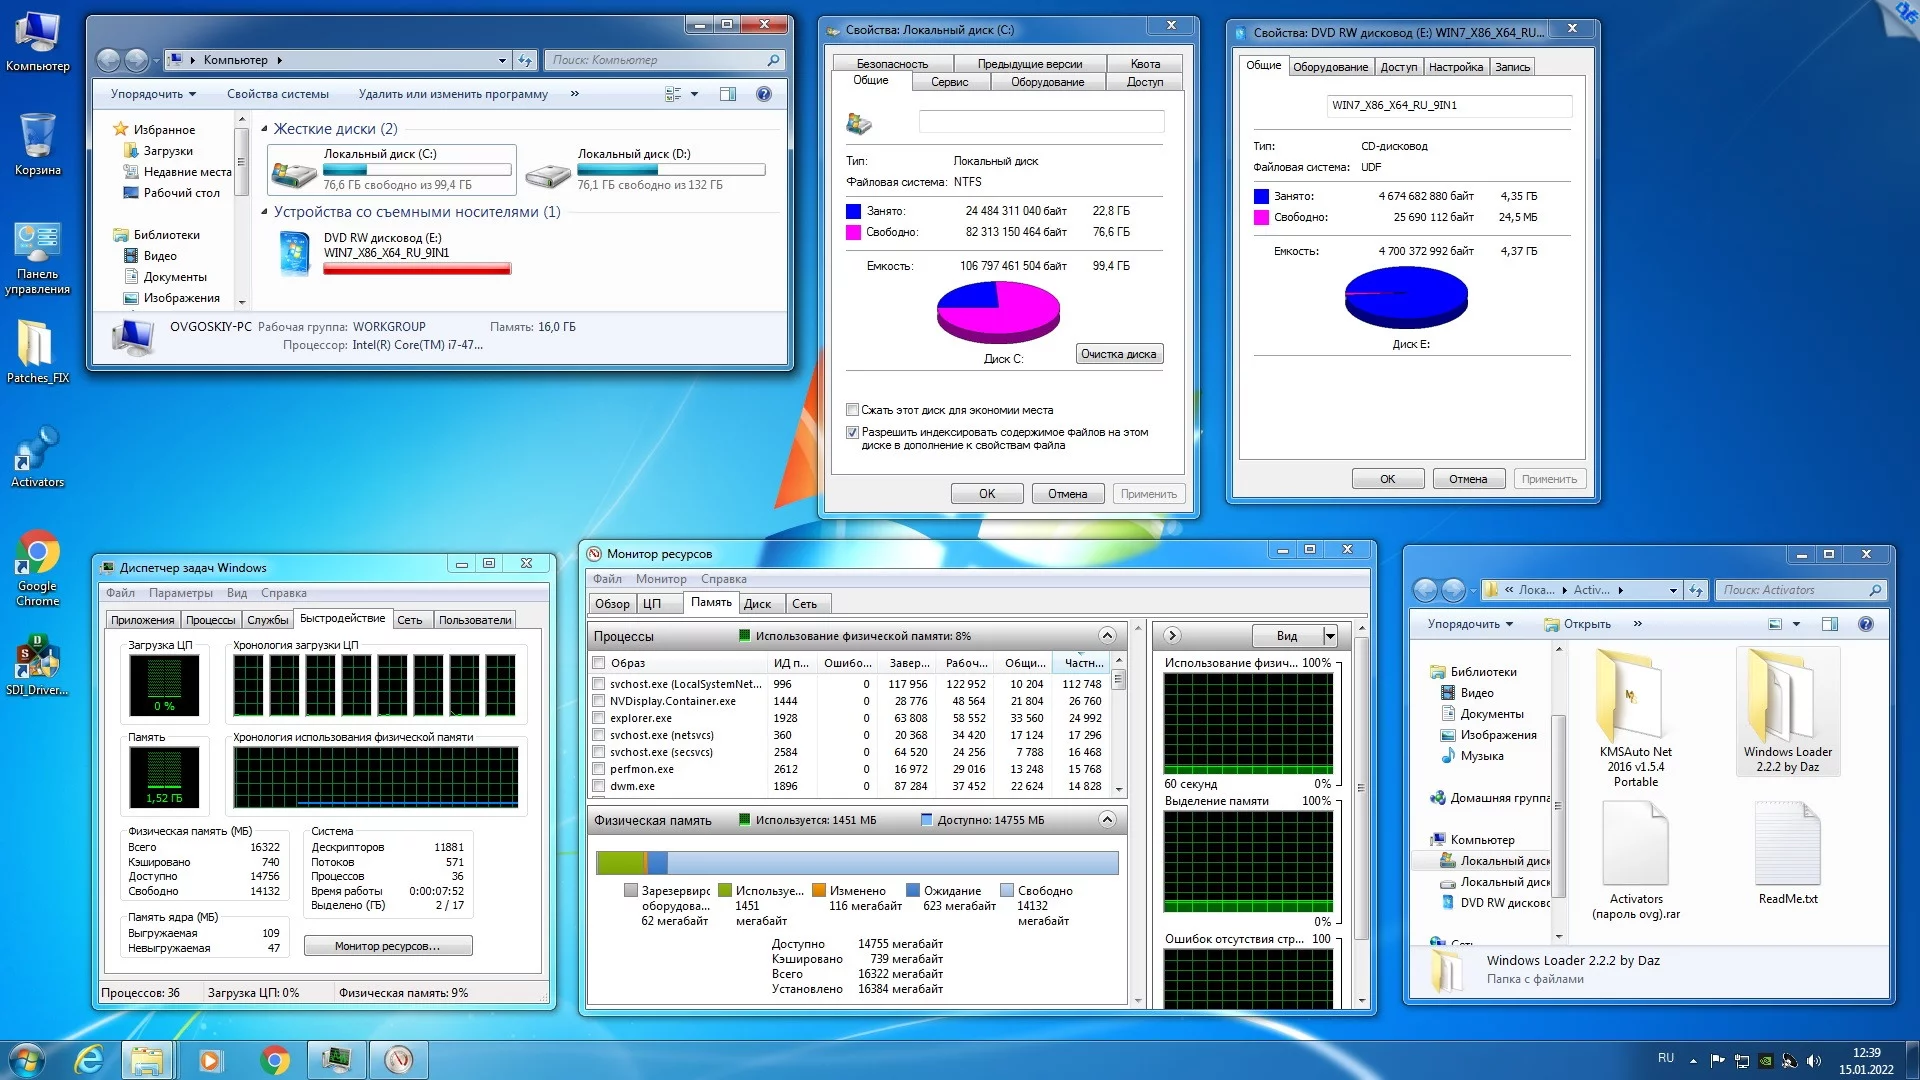Select DVD RW drive E: icon
Screen dimensions: 1920x1080
click(295, 253)
